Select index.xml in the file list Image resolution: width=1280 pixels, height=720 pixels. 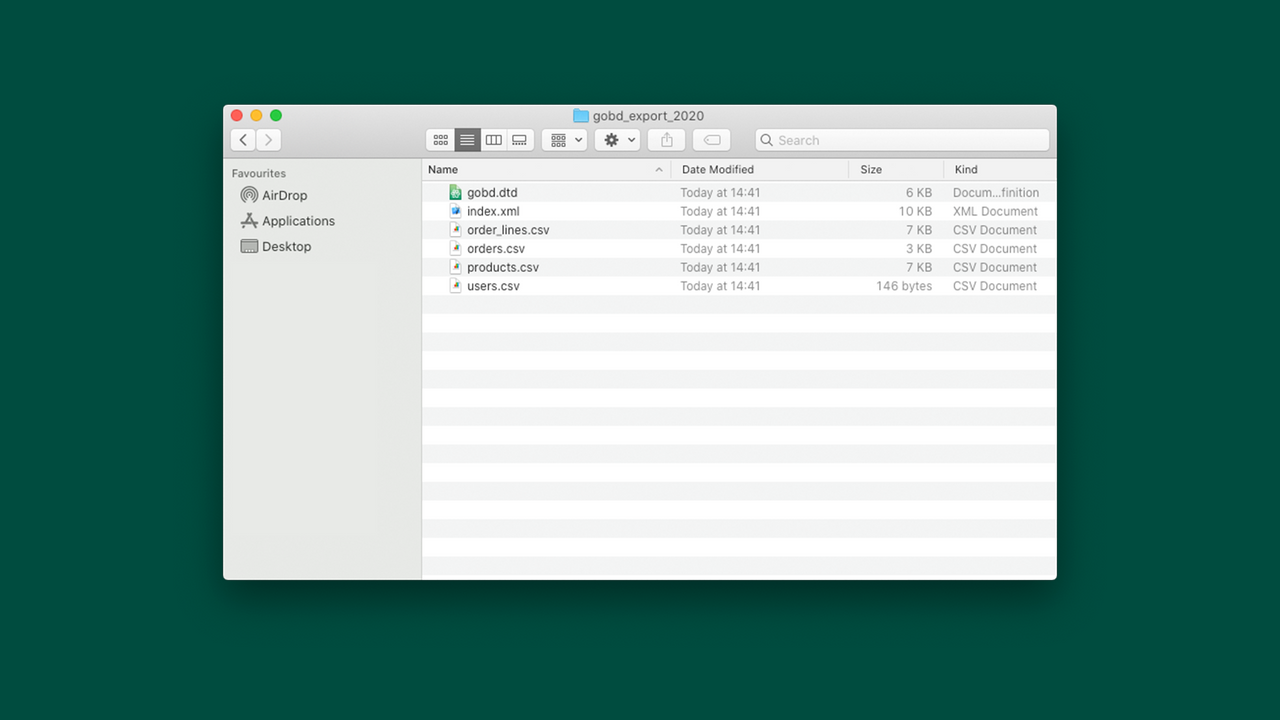pyautogui.click(x=494, y=211)
